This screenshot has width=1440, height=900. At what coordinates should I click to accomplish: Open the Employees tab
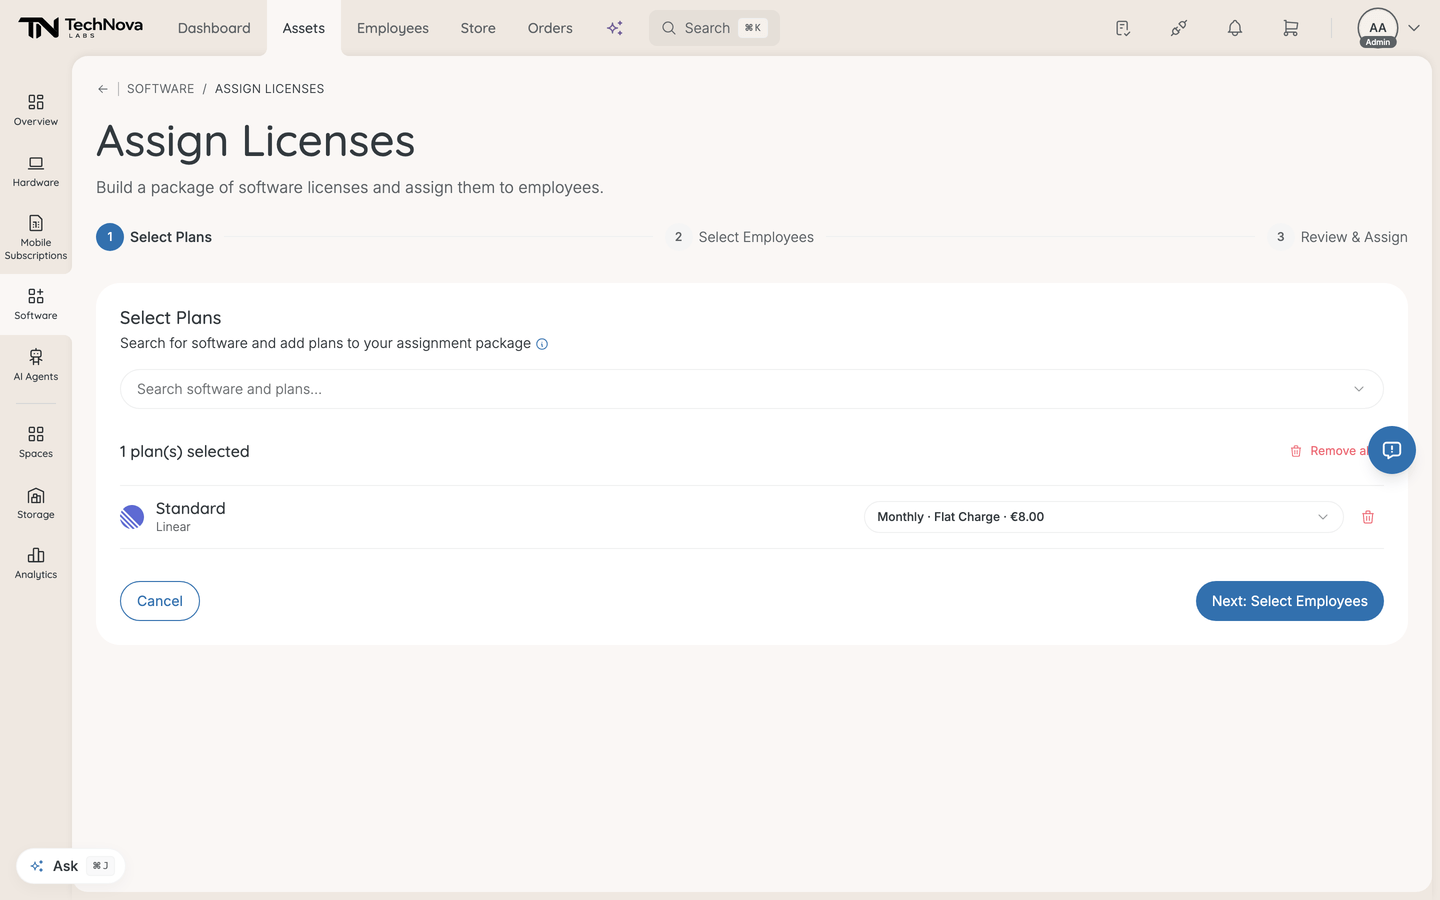click(x=393, y=28)
